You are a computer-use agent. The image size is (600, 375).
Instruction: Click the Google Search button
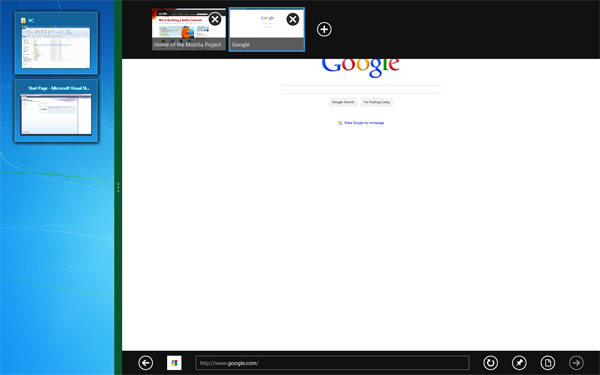click(343, 102)
